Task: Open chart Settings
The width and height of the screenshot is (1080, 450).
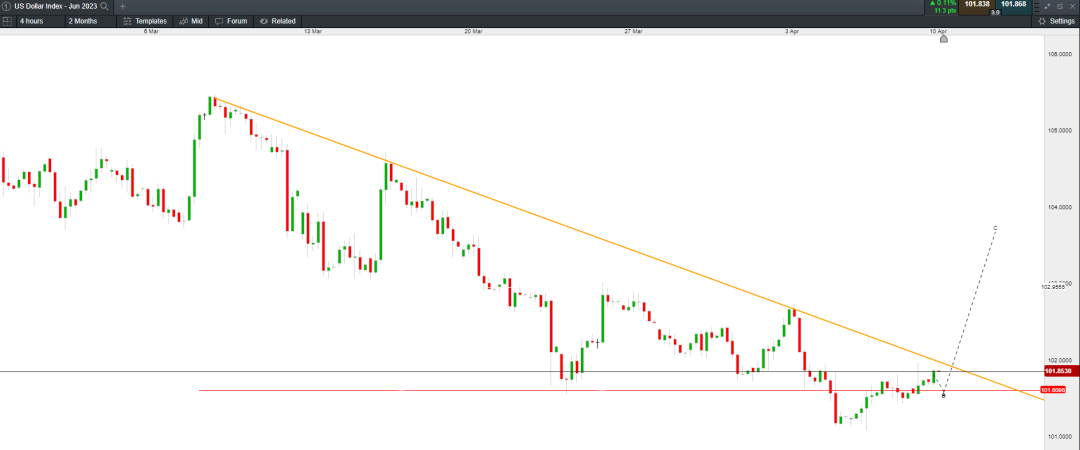Action: point(1056,21)
